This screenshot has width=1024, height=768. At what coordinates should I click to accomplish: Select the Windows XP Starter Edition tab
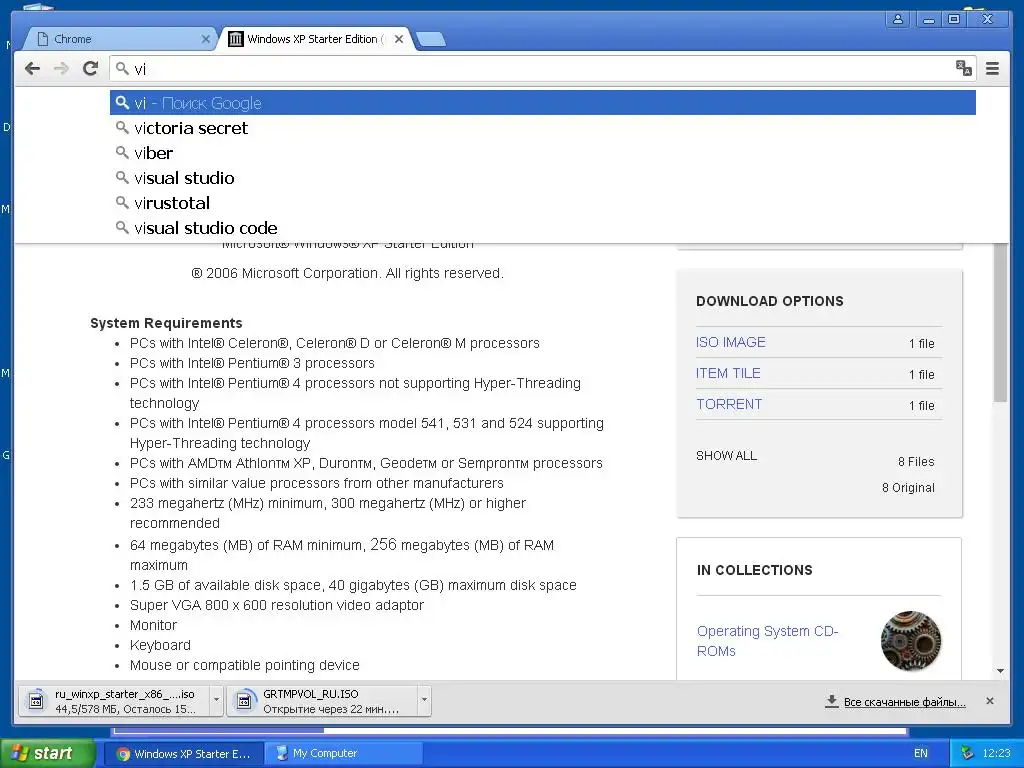click(315, 39)
